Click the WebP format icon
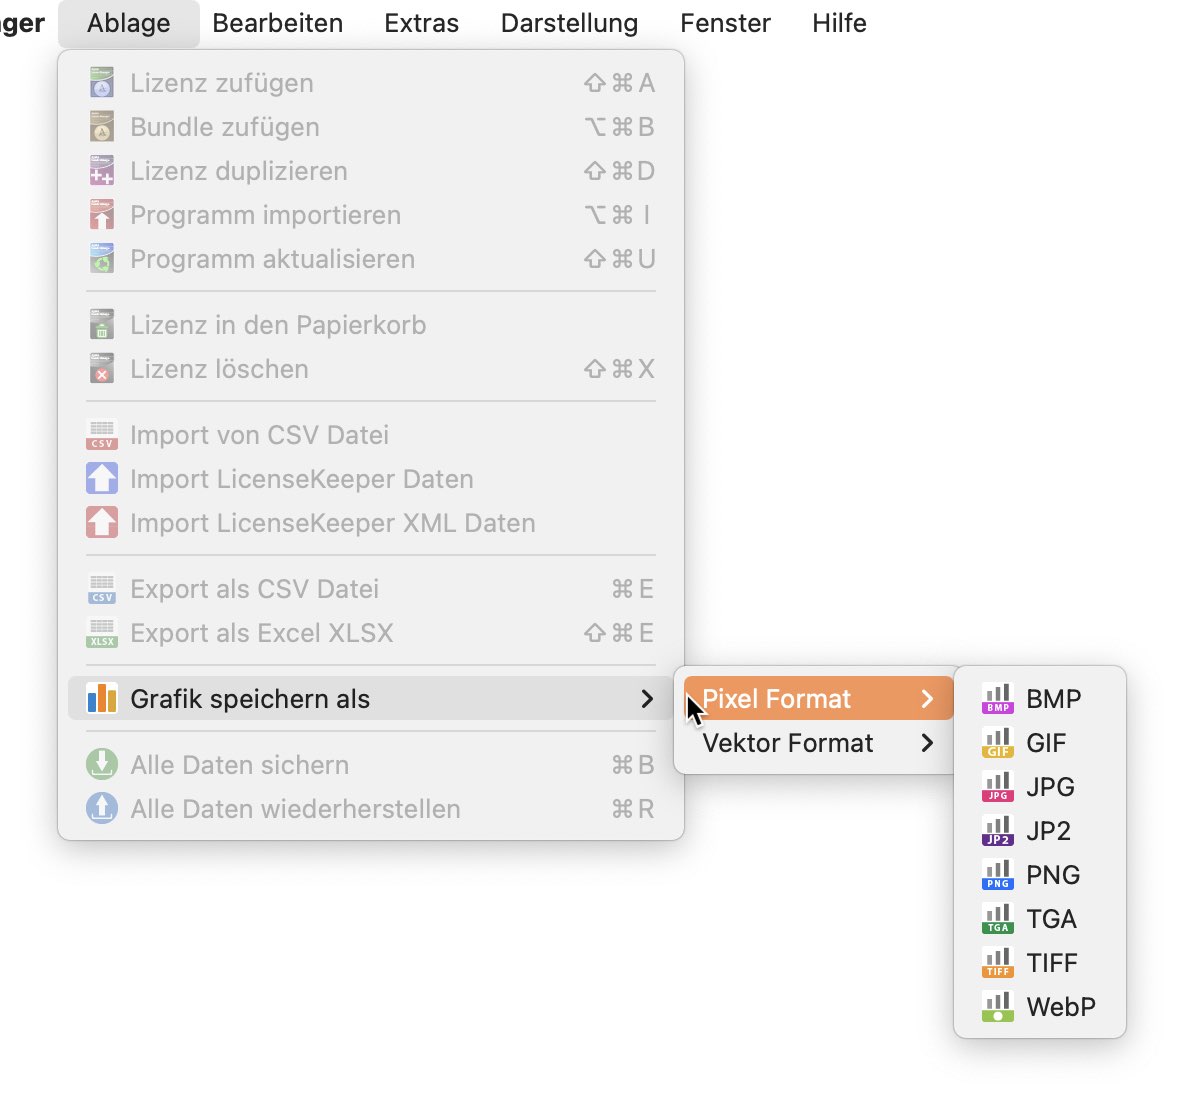1200x1098 pixels. click(997, 1007)
